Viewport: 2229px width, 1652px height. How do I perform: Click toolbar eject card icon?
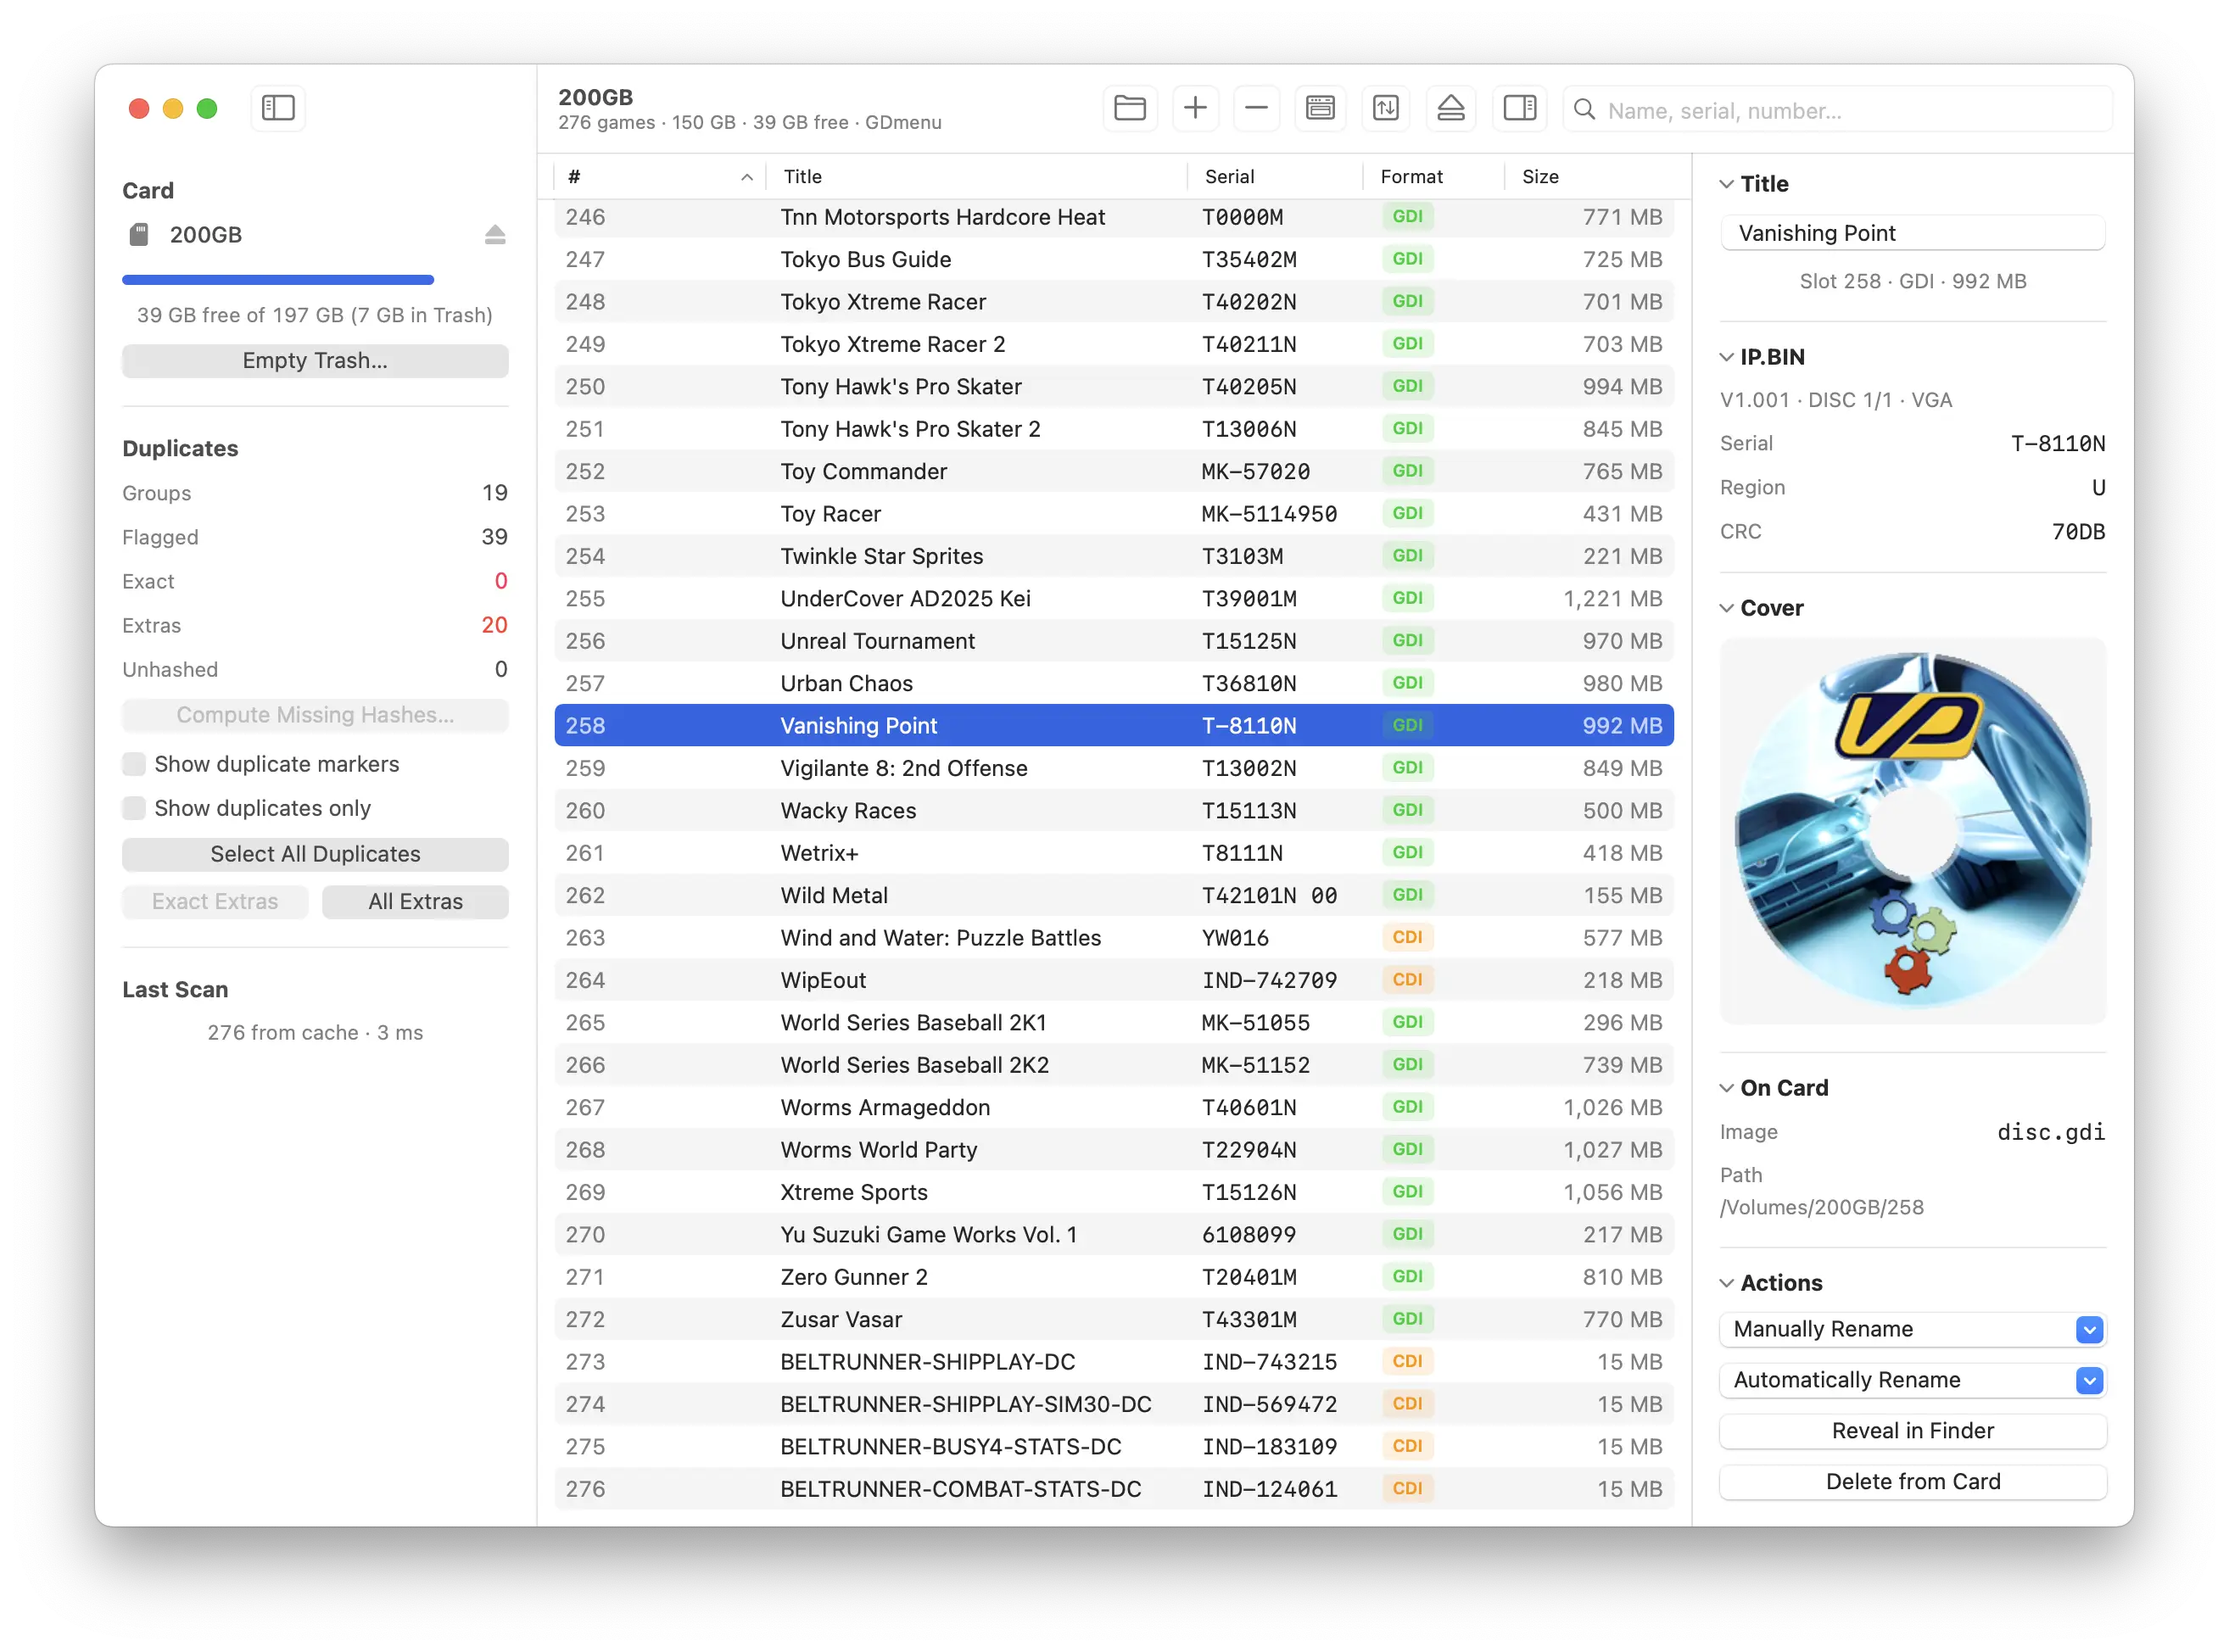[x=1450, y=108]
